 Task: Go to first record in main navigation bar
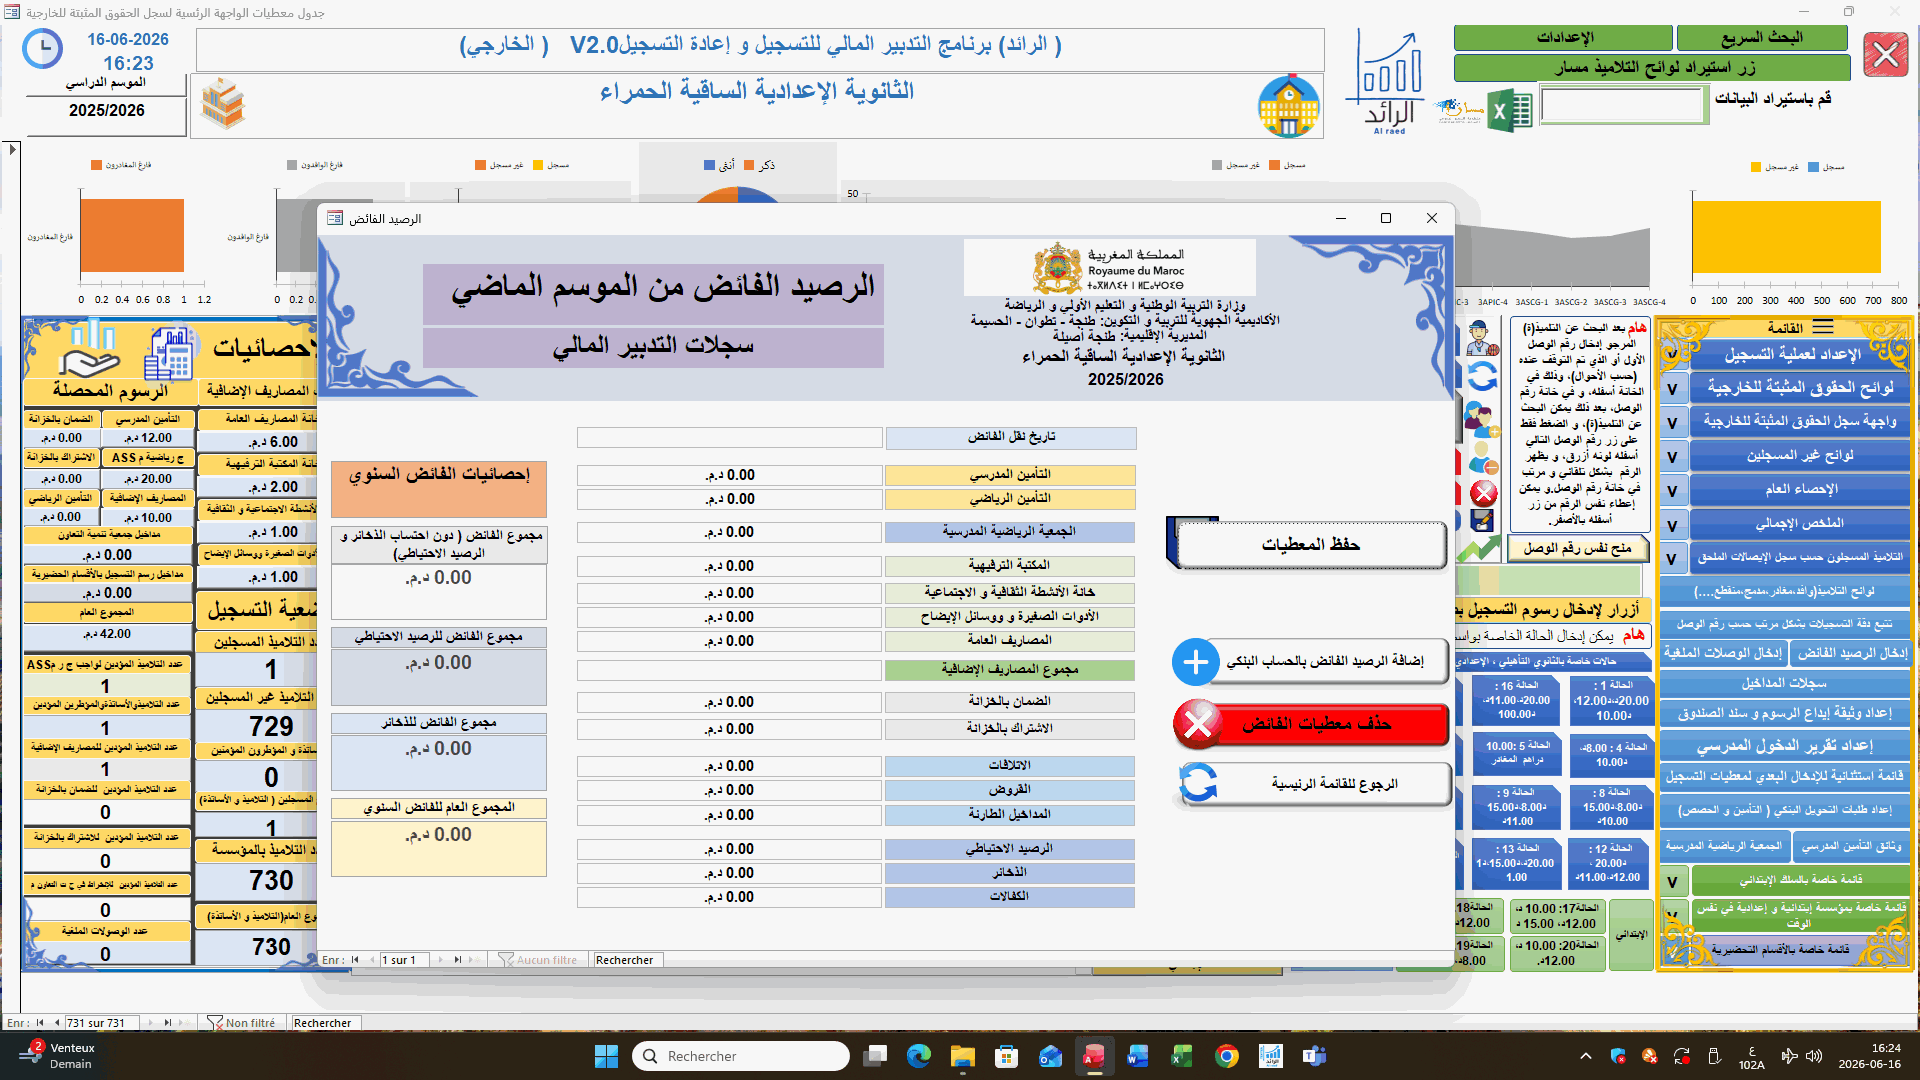[40, 1023]
